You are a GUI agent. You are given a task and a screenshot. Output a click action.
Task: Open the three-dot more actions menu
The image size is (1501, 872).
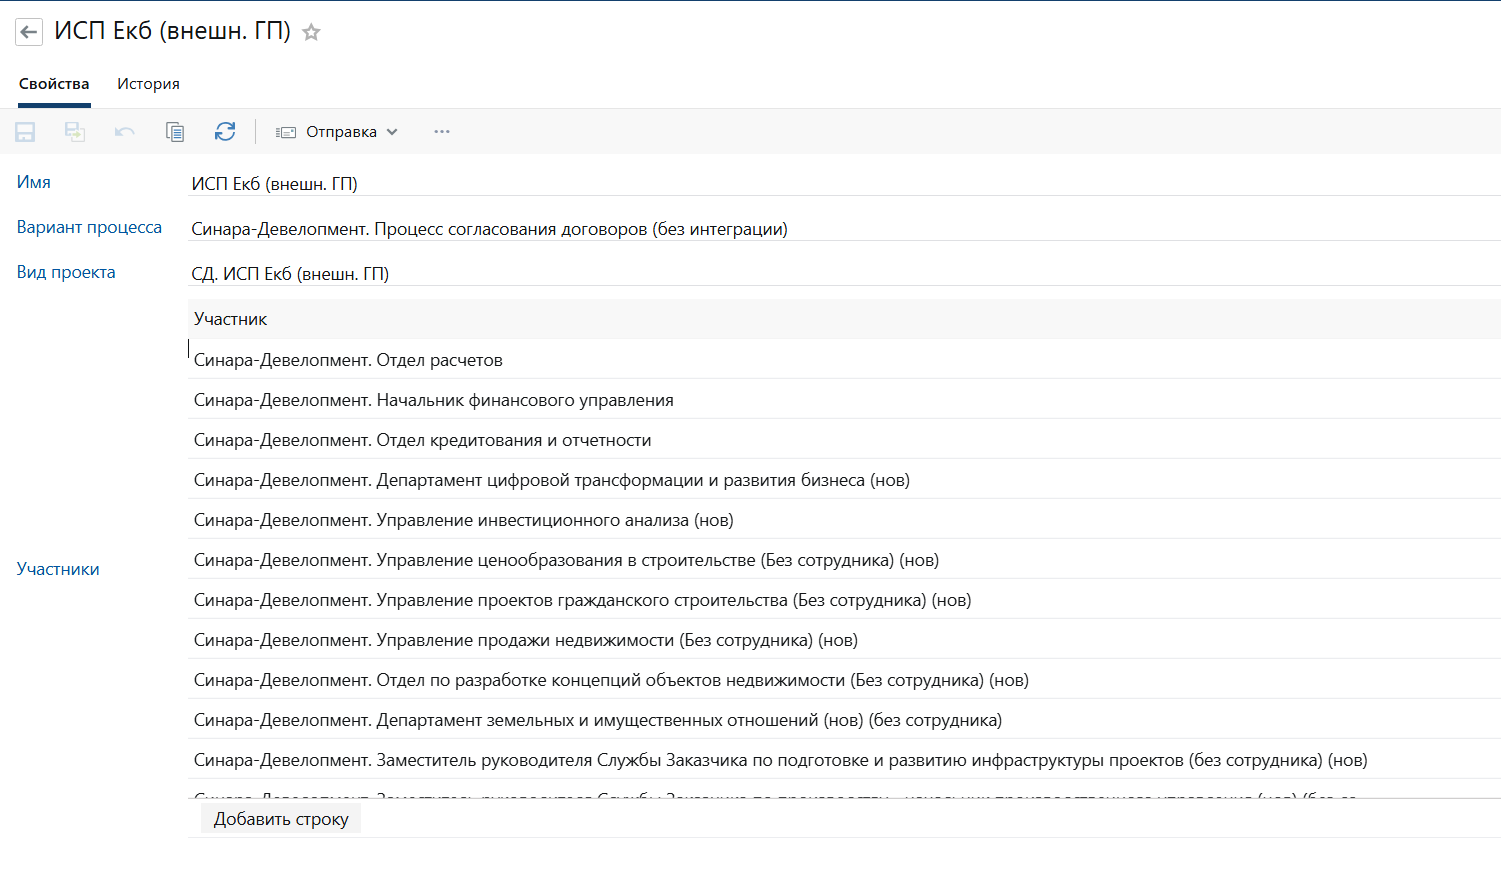point(442,132)
